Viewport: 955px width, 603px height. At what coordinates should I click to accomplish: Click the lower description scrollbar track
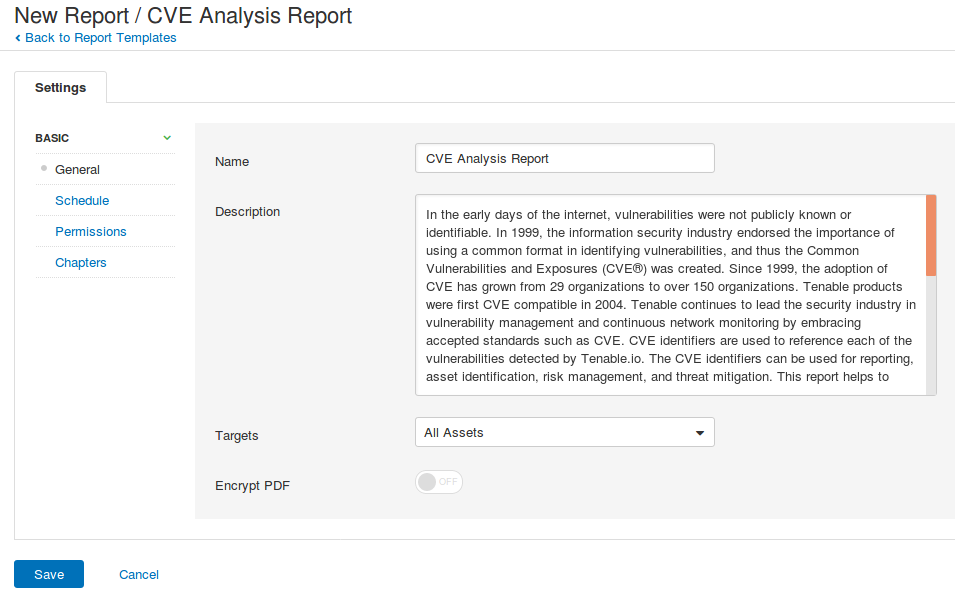931,335
